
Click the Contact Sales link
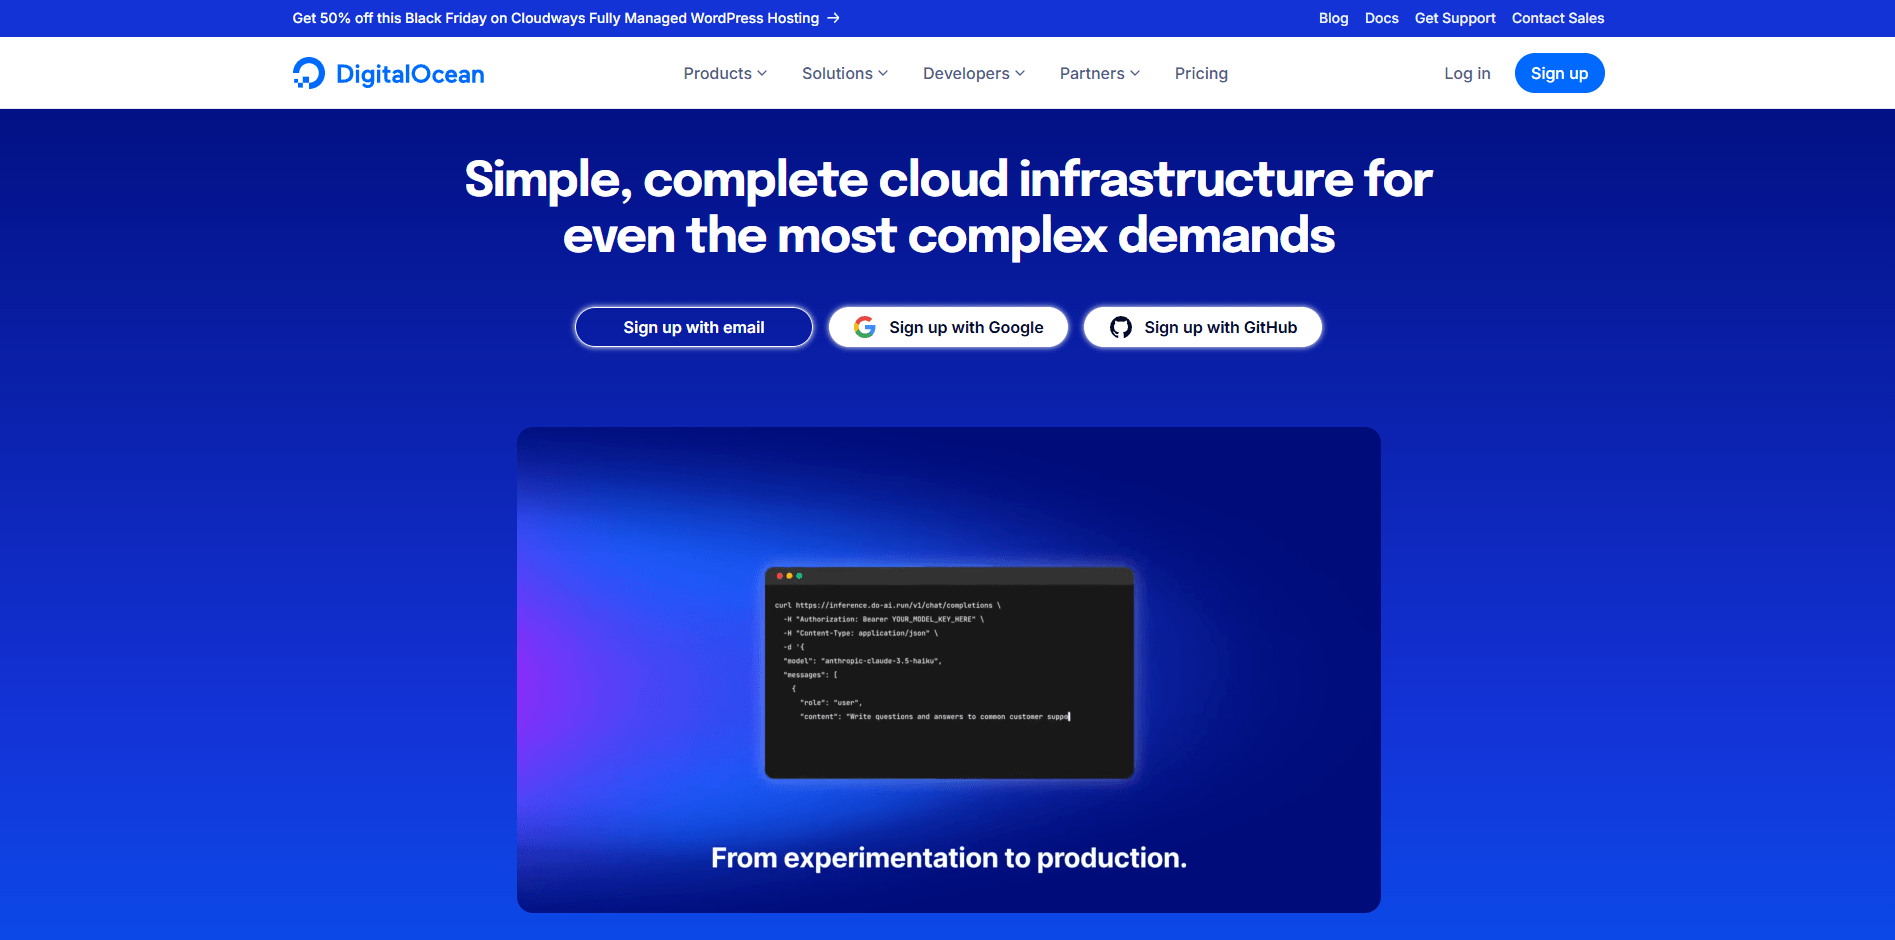point(1557,17)
